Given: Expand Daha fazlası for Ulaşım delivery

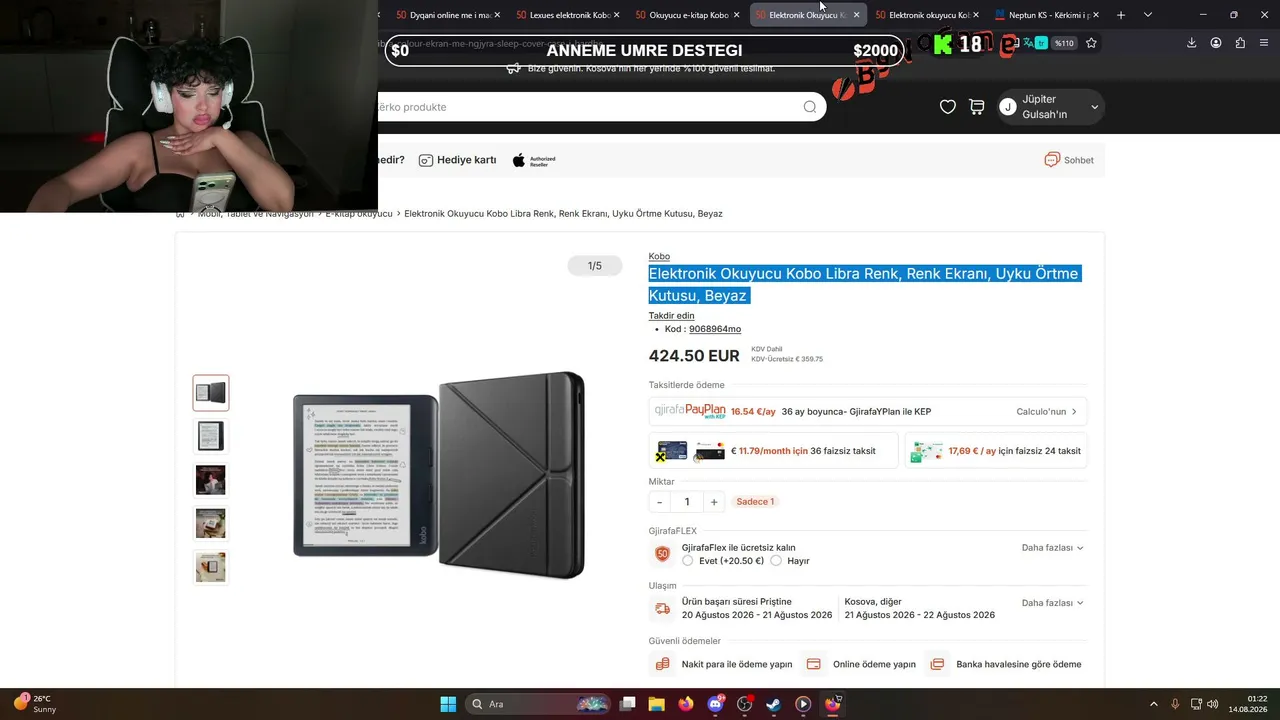Looking at the screenshot, I should click(x=1052, y=603).
